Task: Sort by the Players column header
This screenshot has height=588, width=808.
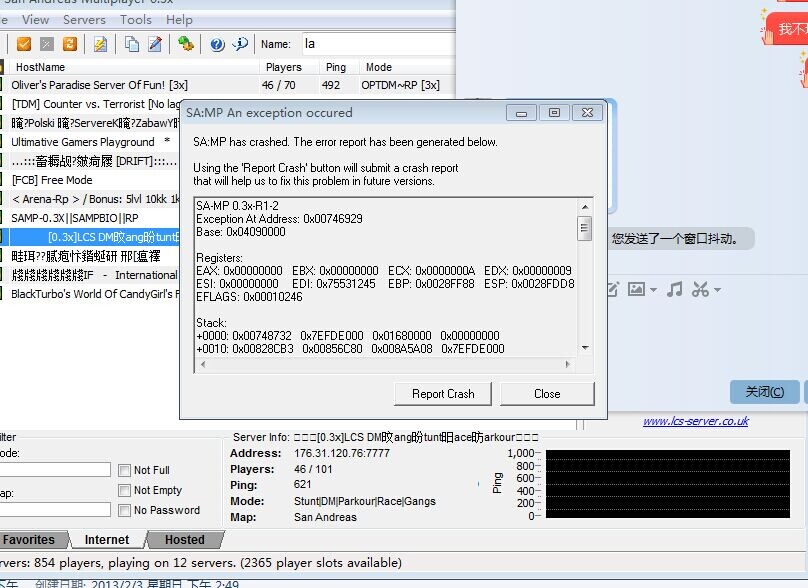Action: (289, 67)
